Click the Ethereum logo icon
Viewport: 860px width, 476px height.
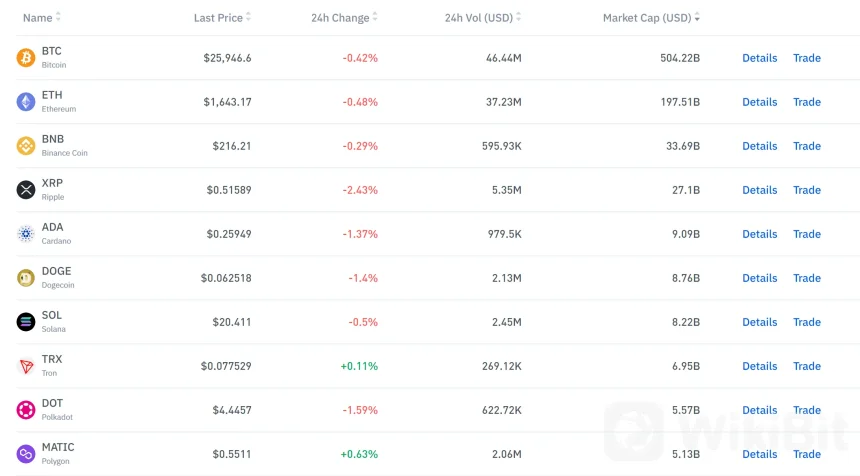[26, 102]
